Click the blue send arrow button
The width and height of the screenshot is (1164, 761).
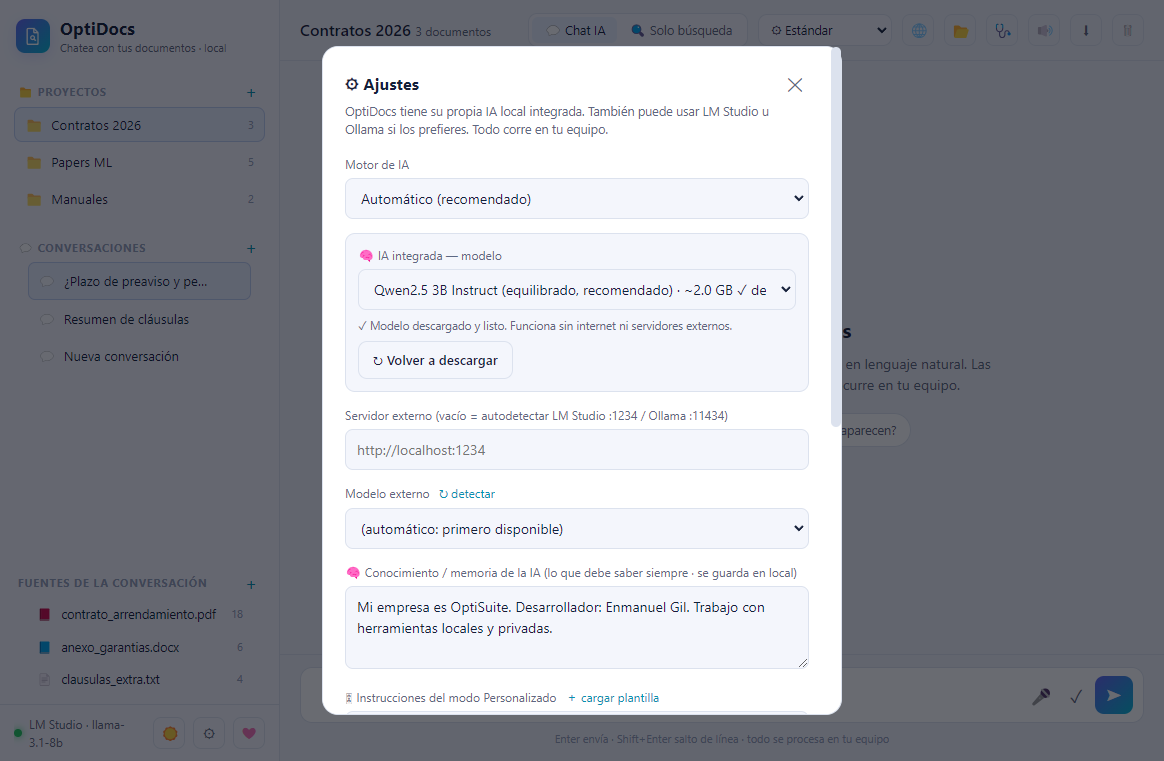pyautogui.click(x=1114, y=695)
